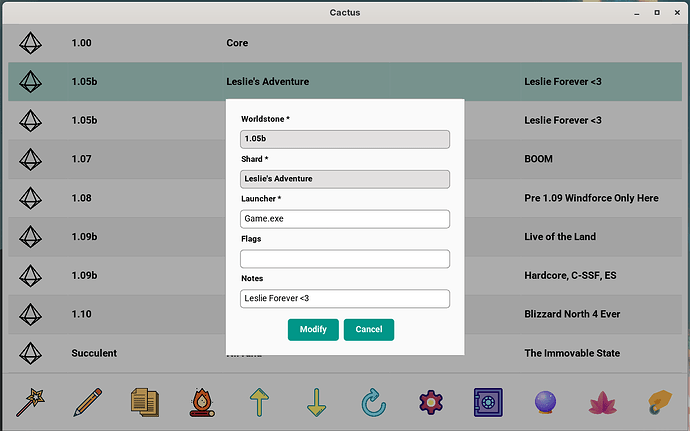Select the 1.00 Core row
The image size is (690, 431).
345,43
